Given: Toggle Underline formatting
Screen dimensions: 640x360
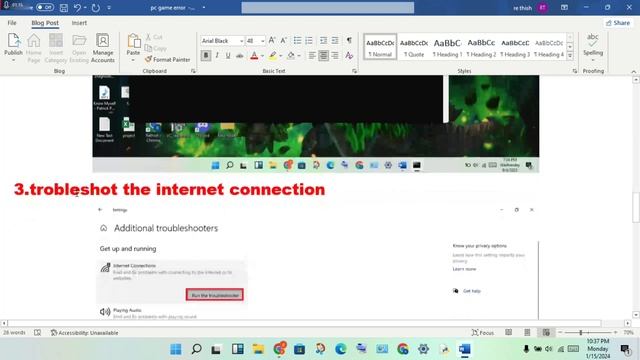Looking at the screenshot, I should (x=228, y=55).
